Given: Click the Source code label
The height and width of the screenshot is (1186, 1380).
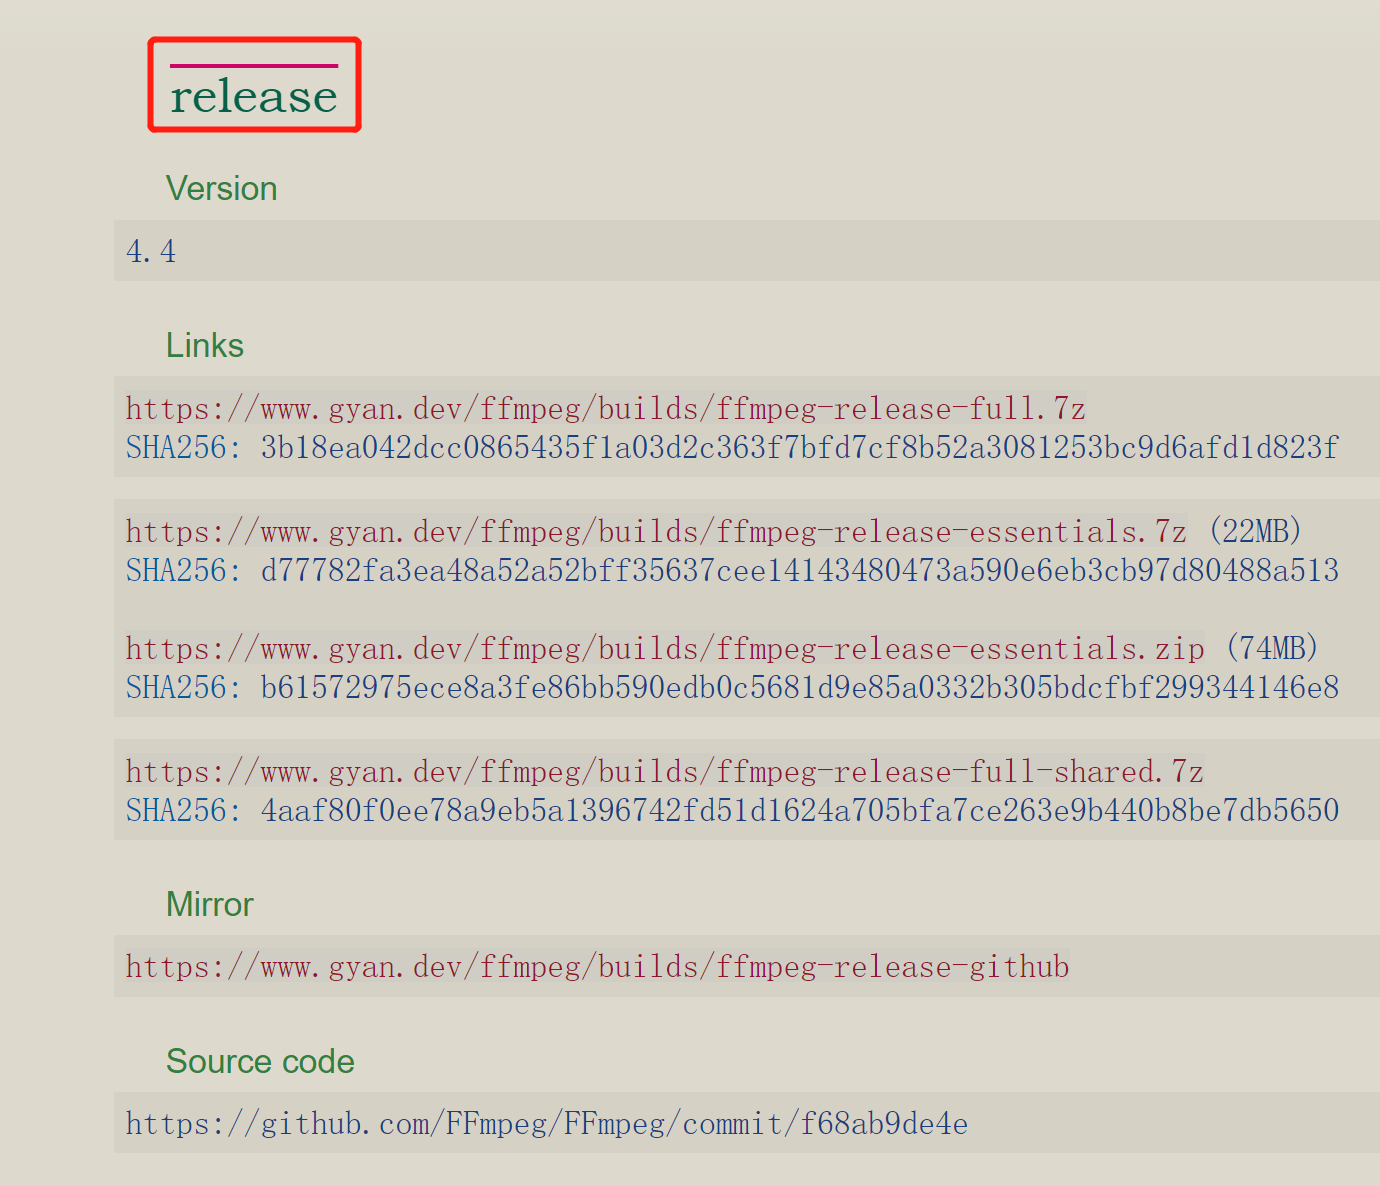Looking at the screenshot, I should 260,1061.
